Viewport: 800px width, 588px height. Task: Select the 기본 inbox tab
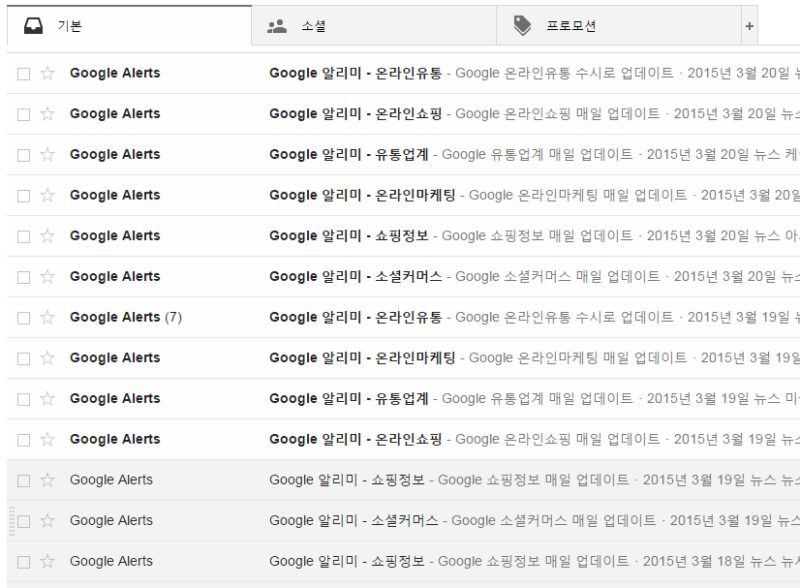(70, 27)
